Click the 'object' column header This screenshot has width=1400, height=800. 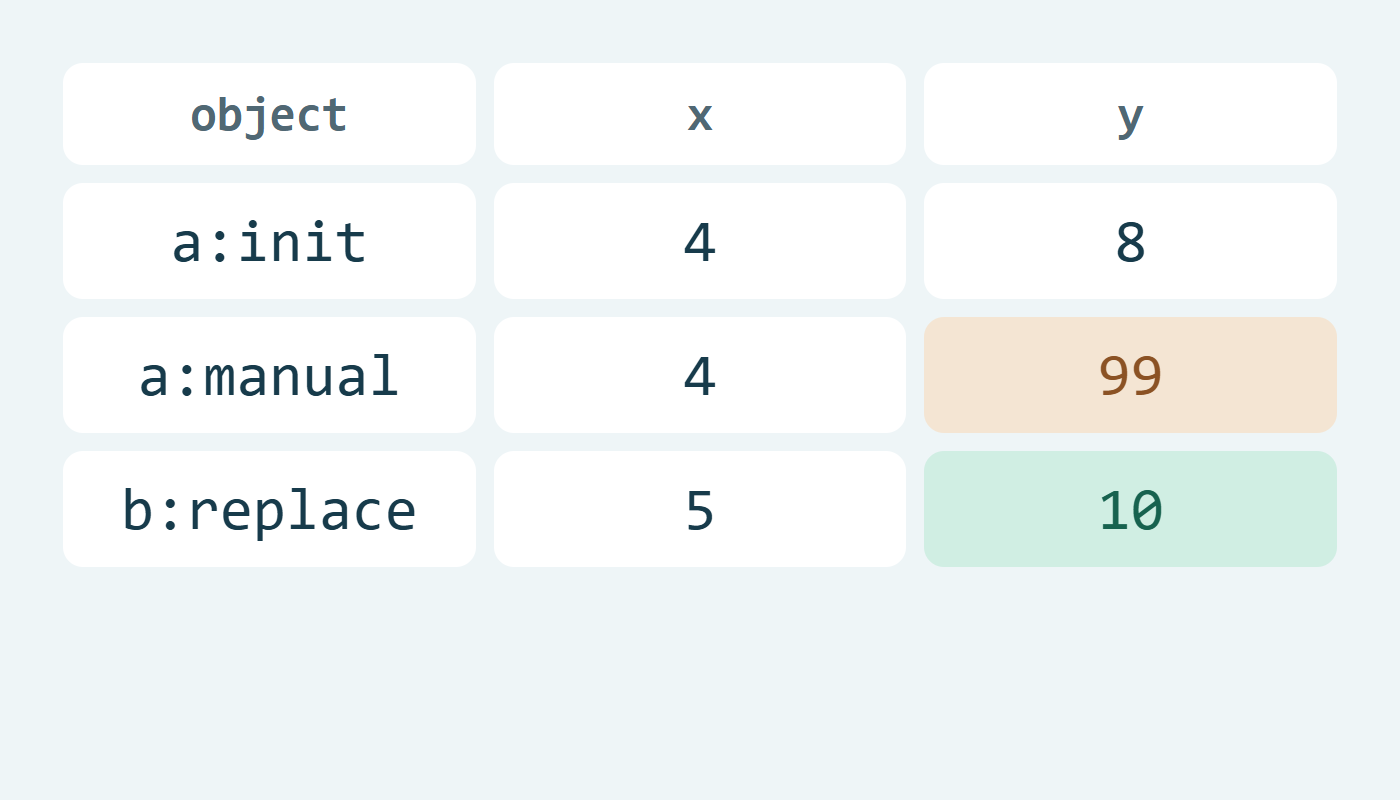coord(269,114)
